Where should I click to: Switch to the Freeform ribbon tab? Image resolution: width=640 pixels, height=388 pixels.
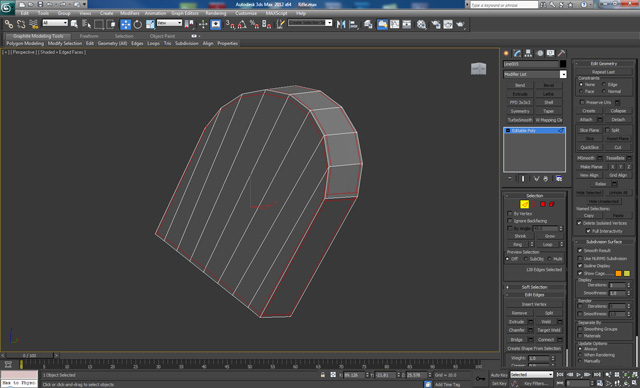point(89,36)
